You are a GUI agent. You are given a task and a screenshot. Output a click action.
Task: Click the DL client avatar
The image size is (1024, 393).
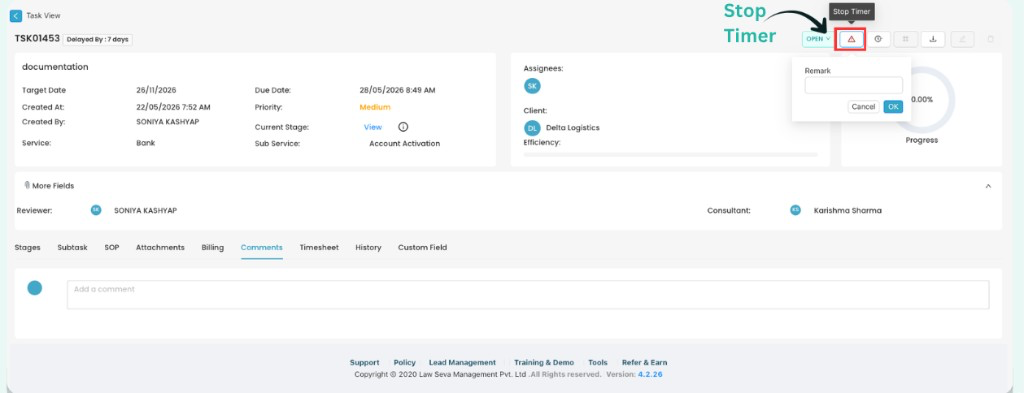[x=532, y=128]
